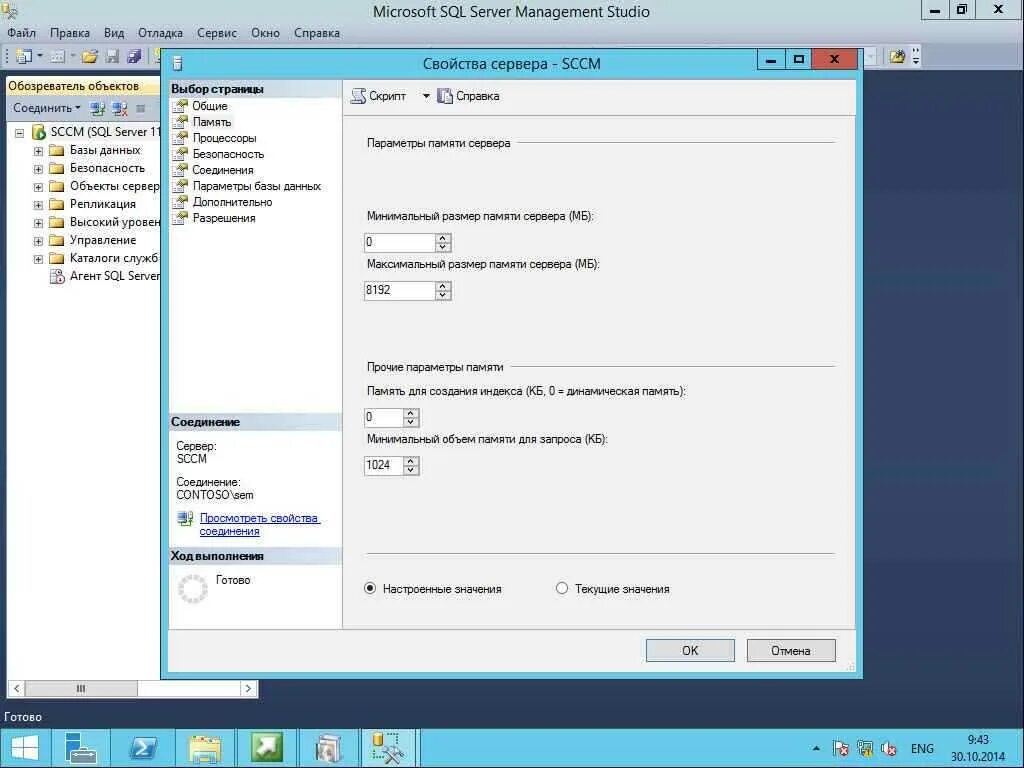Open Параметры базы данных page
Image resolution: width=1024 pixels, height=768 pixels.
tap(257, 186)
